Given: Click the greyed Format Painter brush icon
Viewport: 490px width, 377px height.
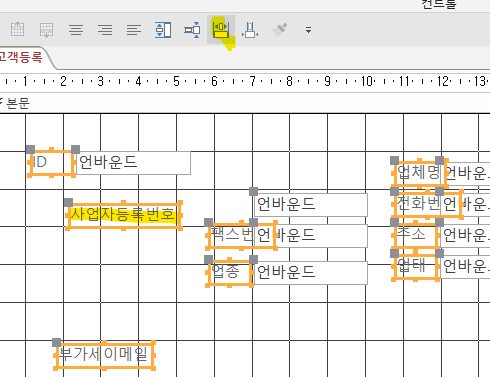Looking at the screenshot, I should pyautogui.click(x=279, y=29).
